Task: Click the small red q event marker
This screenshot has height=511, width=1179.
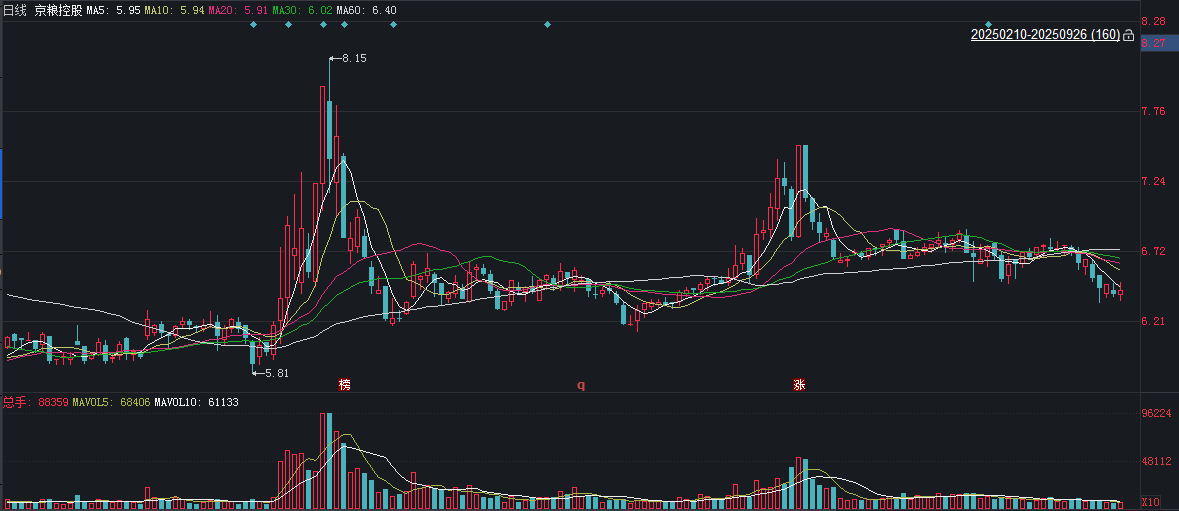Action: click(580, 386)
